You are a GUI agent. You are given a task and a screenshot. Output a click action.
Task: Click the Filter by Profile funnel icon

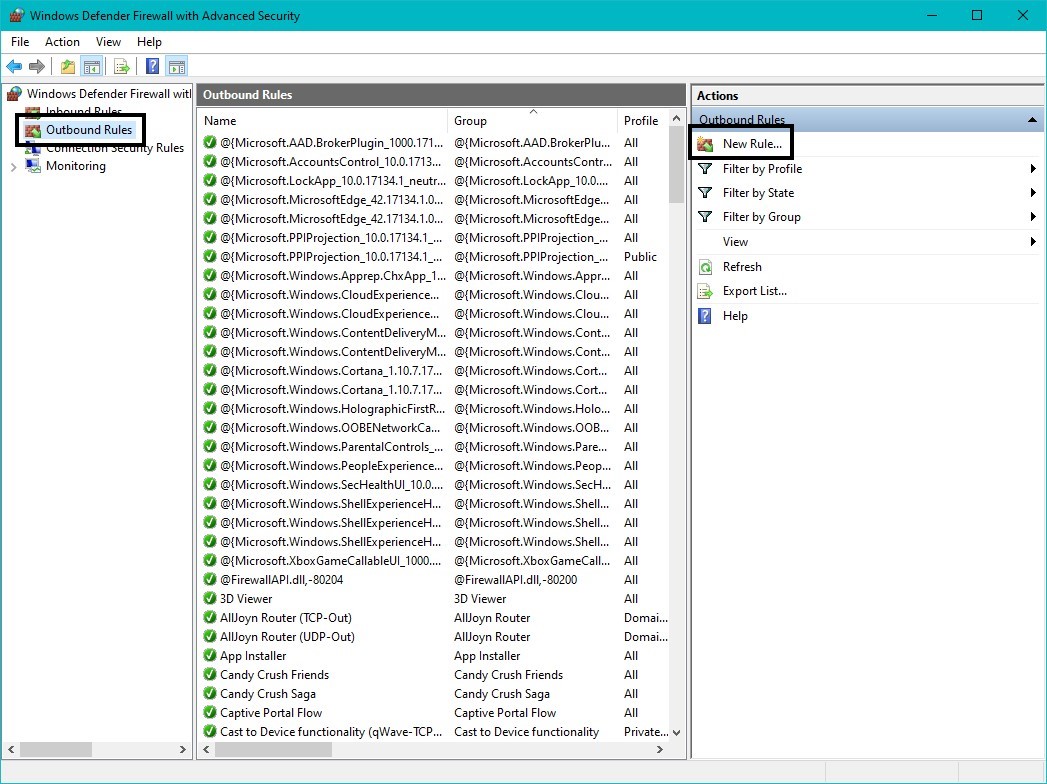tap(704, 169)
